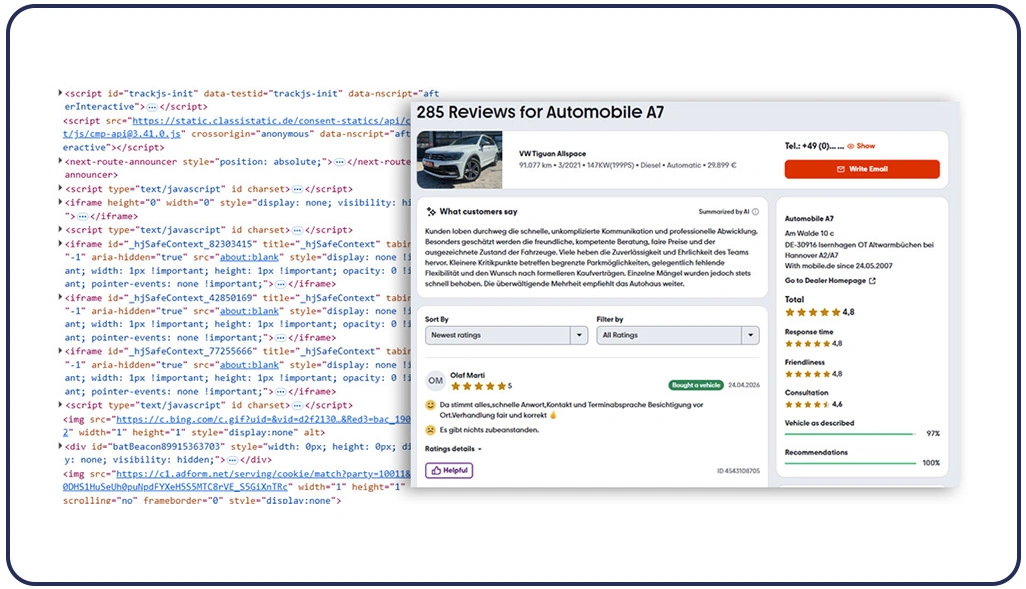Screen dimensions: 1026x589
Task: Click about:blank link in _hjSafeContext_82303415 iframe
Action: tap(249, 257)
